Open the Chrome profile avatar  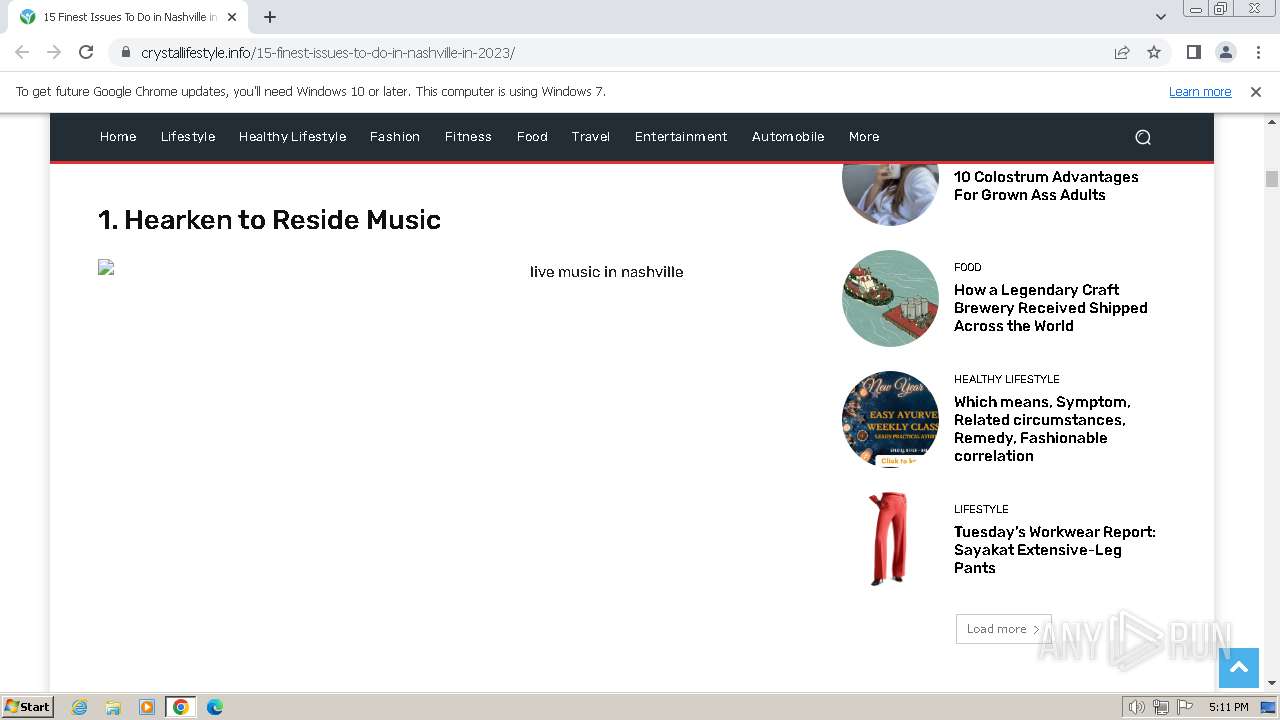(x=1225, y=52)
